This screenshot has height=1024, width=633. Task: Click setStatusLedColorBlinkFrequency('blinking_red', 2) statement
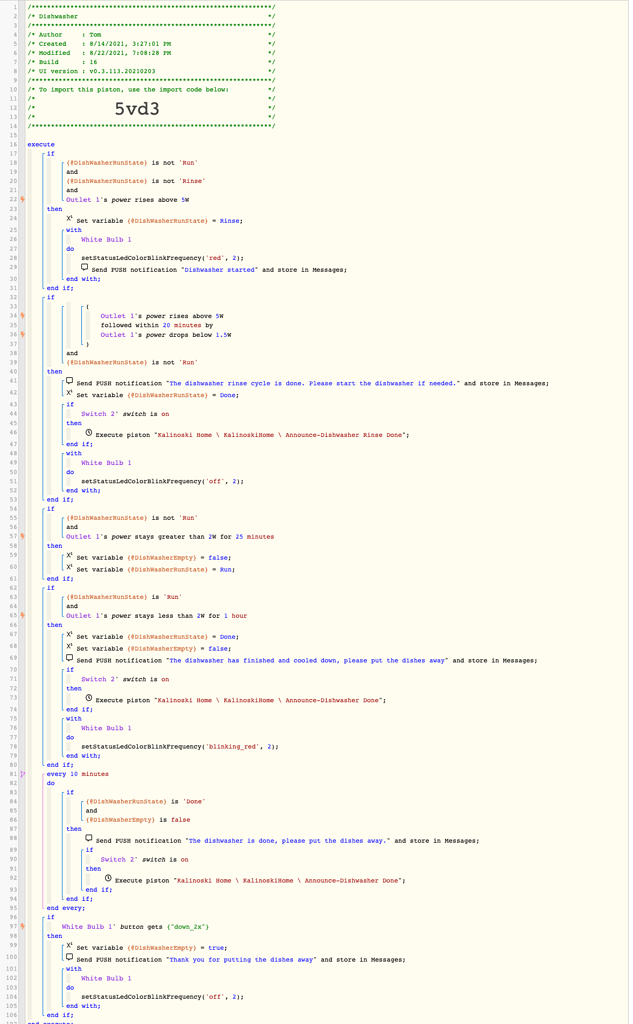coord(180,746)
